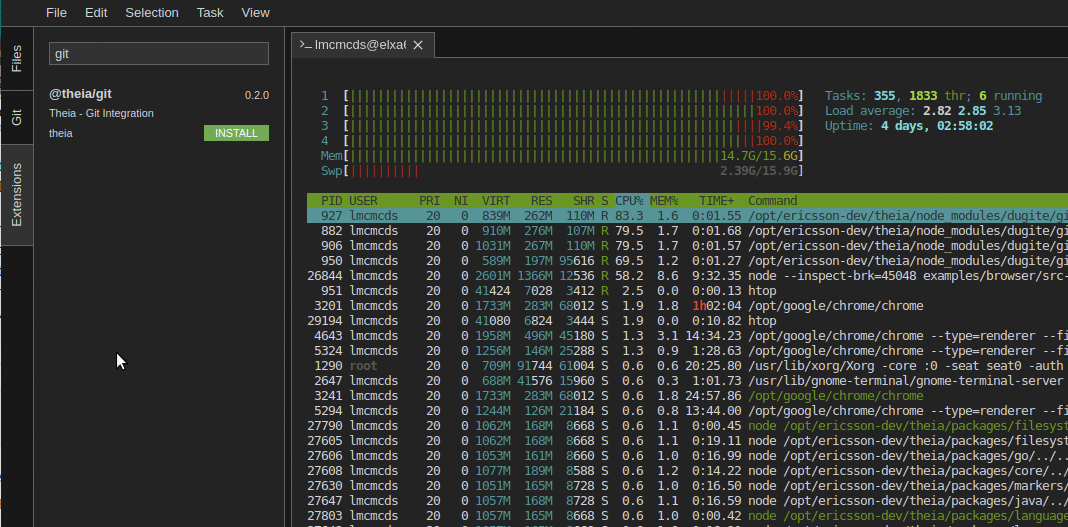The image size is (1068, 527).
Task: Click the extension search field containing 'git'
Action: (x=159, y=54)
